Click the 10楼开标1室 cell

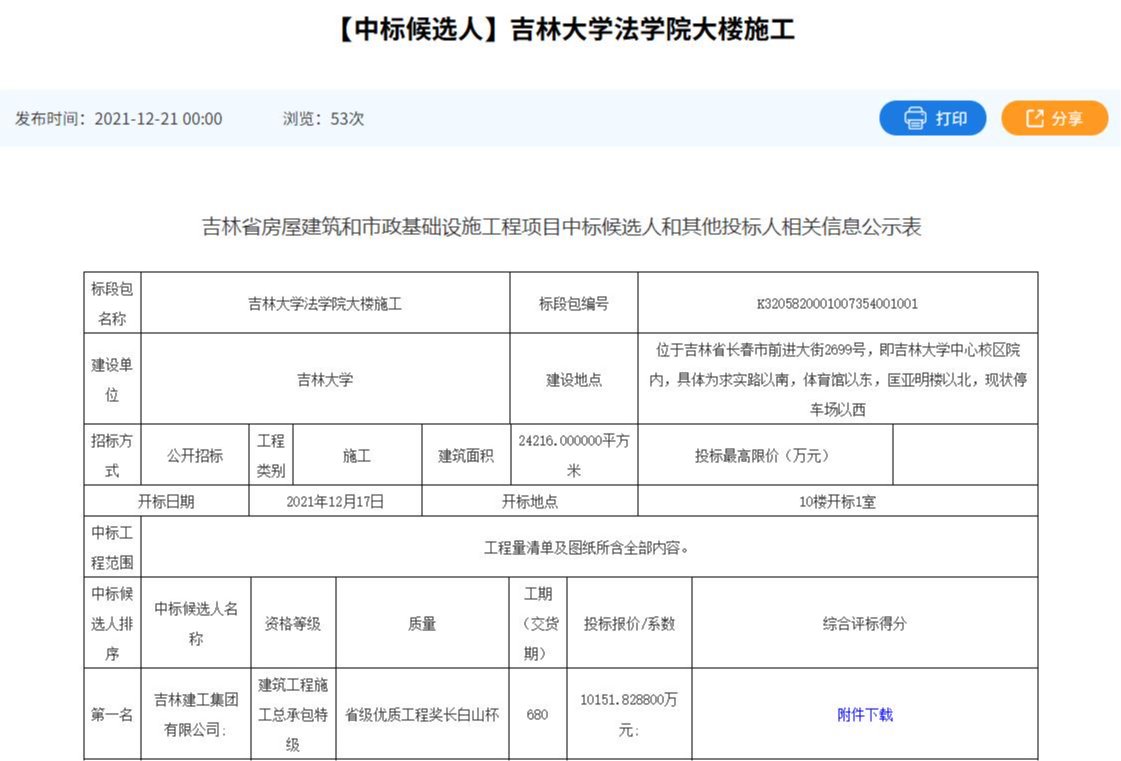click(x=837, y=501)
